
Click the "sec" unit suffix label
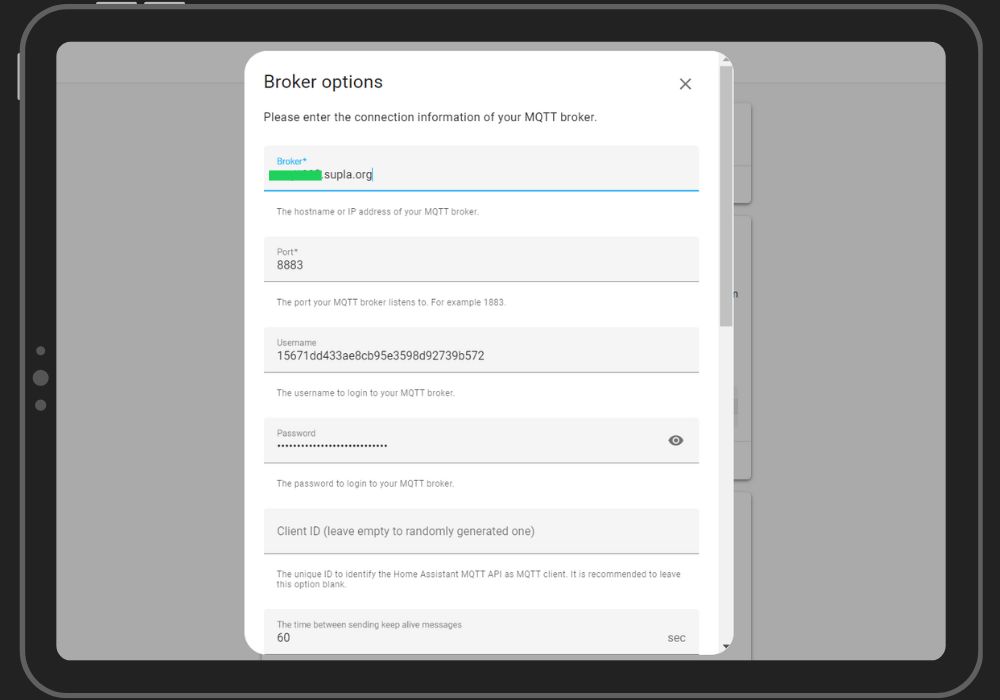(676, 638)
